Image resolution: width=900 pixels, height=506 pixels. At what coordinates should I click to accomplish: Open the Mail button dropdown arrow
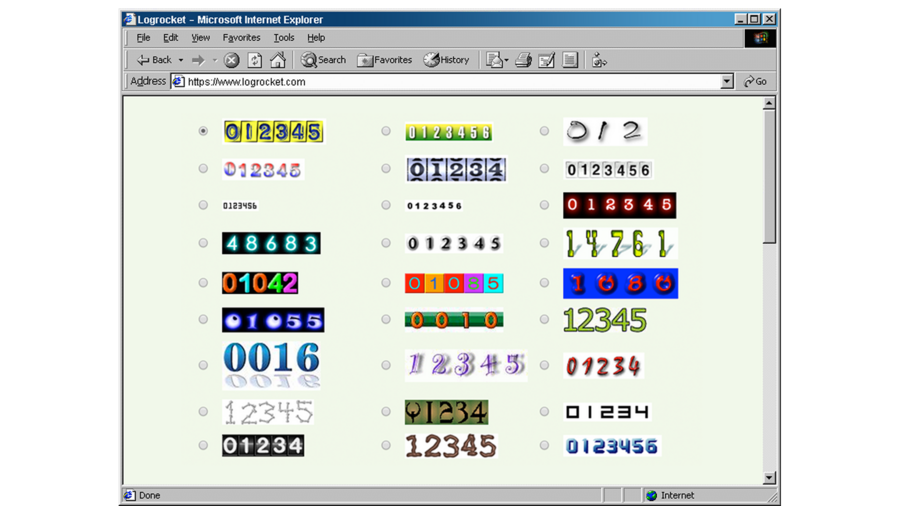pyautogui.click(x=507, y=60)
